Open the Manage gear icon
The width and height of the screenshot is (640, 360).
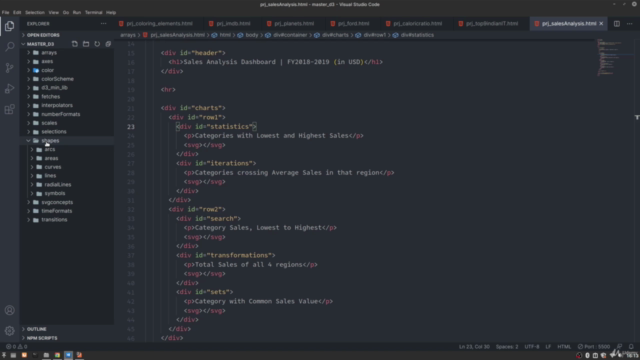pyautogui.click(x=9, y=331)
